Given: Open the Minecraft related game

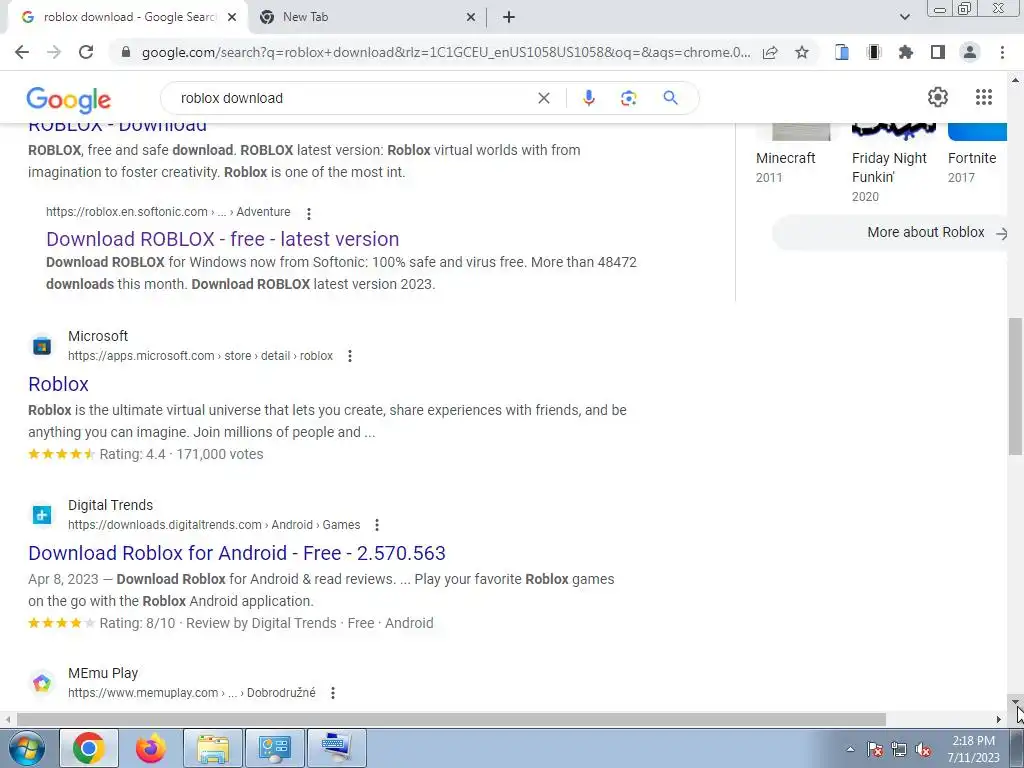Looking at the screenshot, I should click(x=786, y=158).
